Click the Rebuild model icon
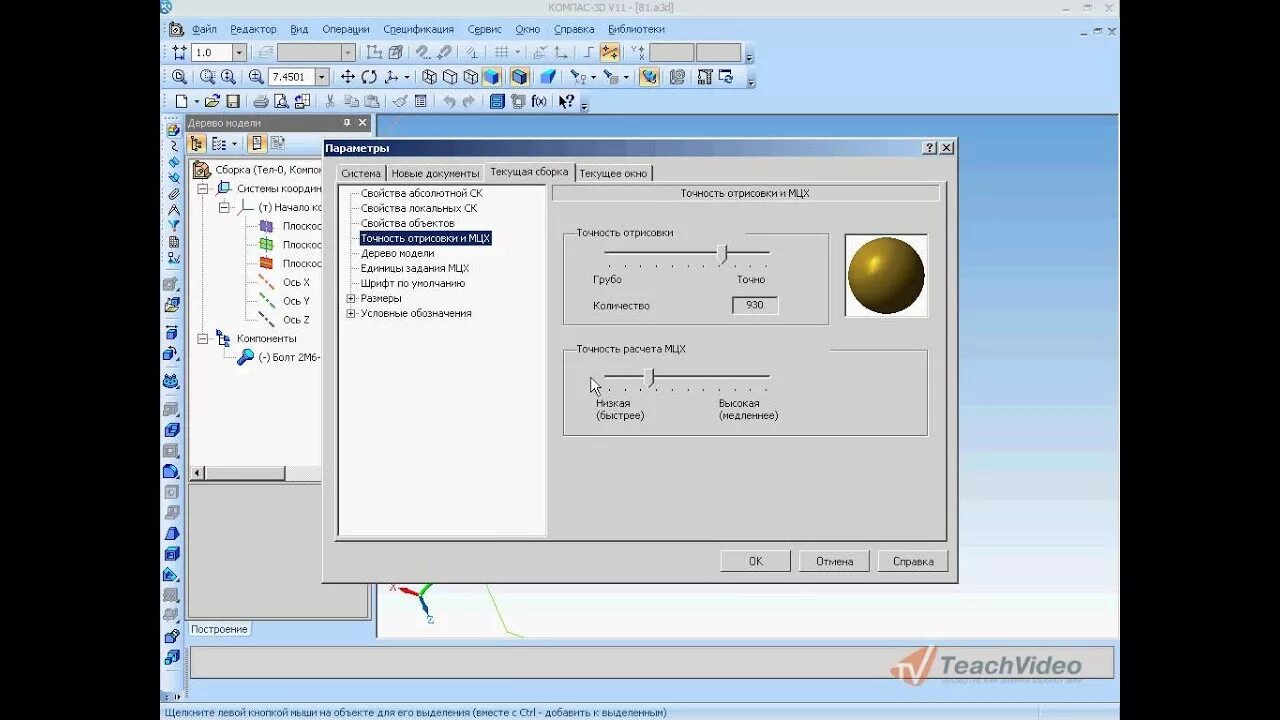This screenshot has width=1280, height=720. (x=726, y=77)
